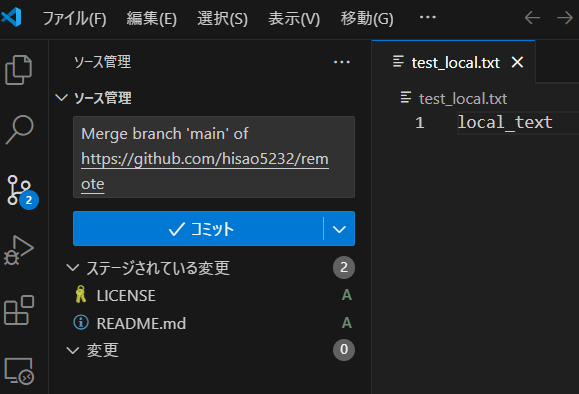
Task: Collapse the 変更 group
Action: [x=72, y=350]
